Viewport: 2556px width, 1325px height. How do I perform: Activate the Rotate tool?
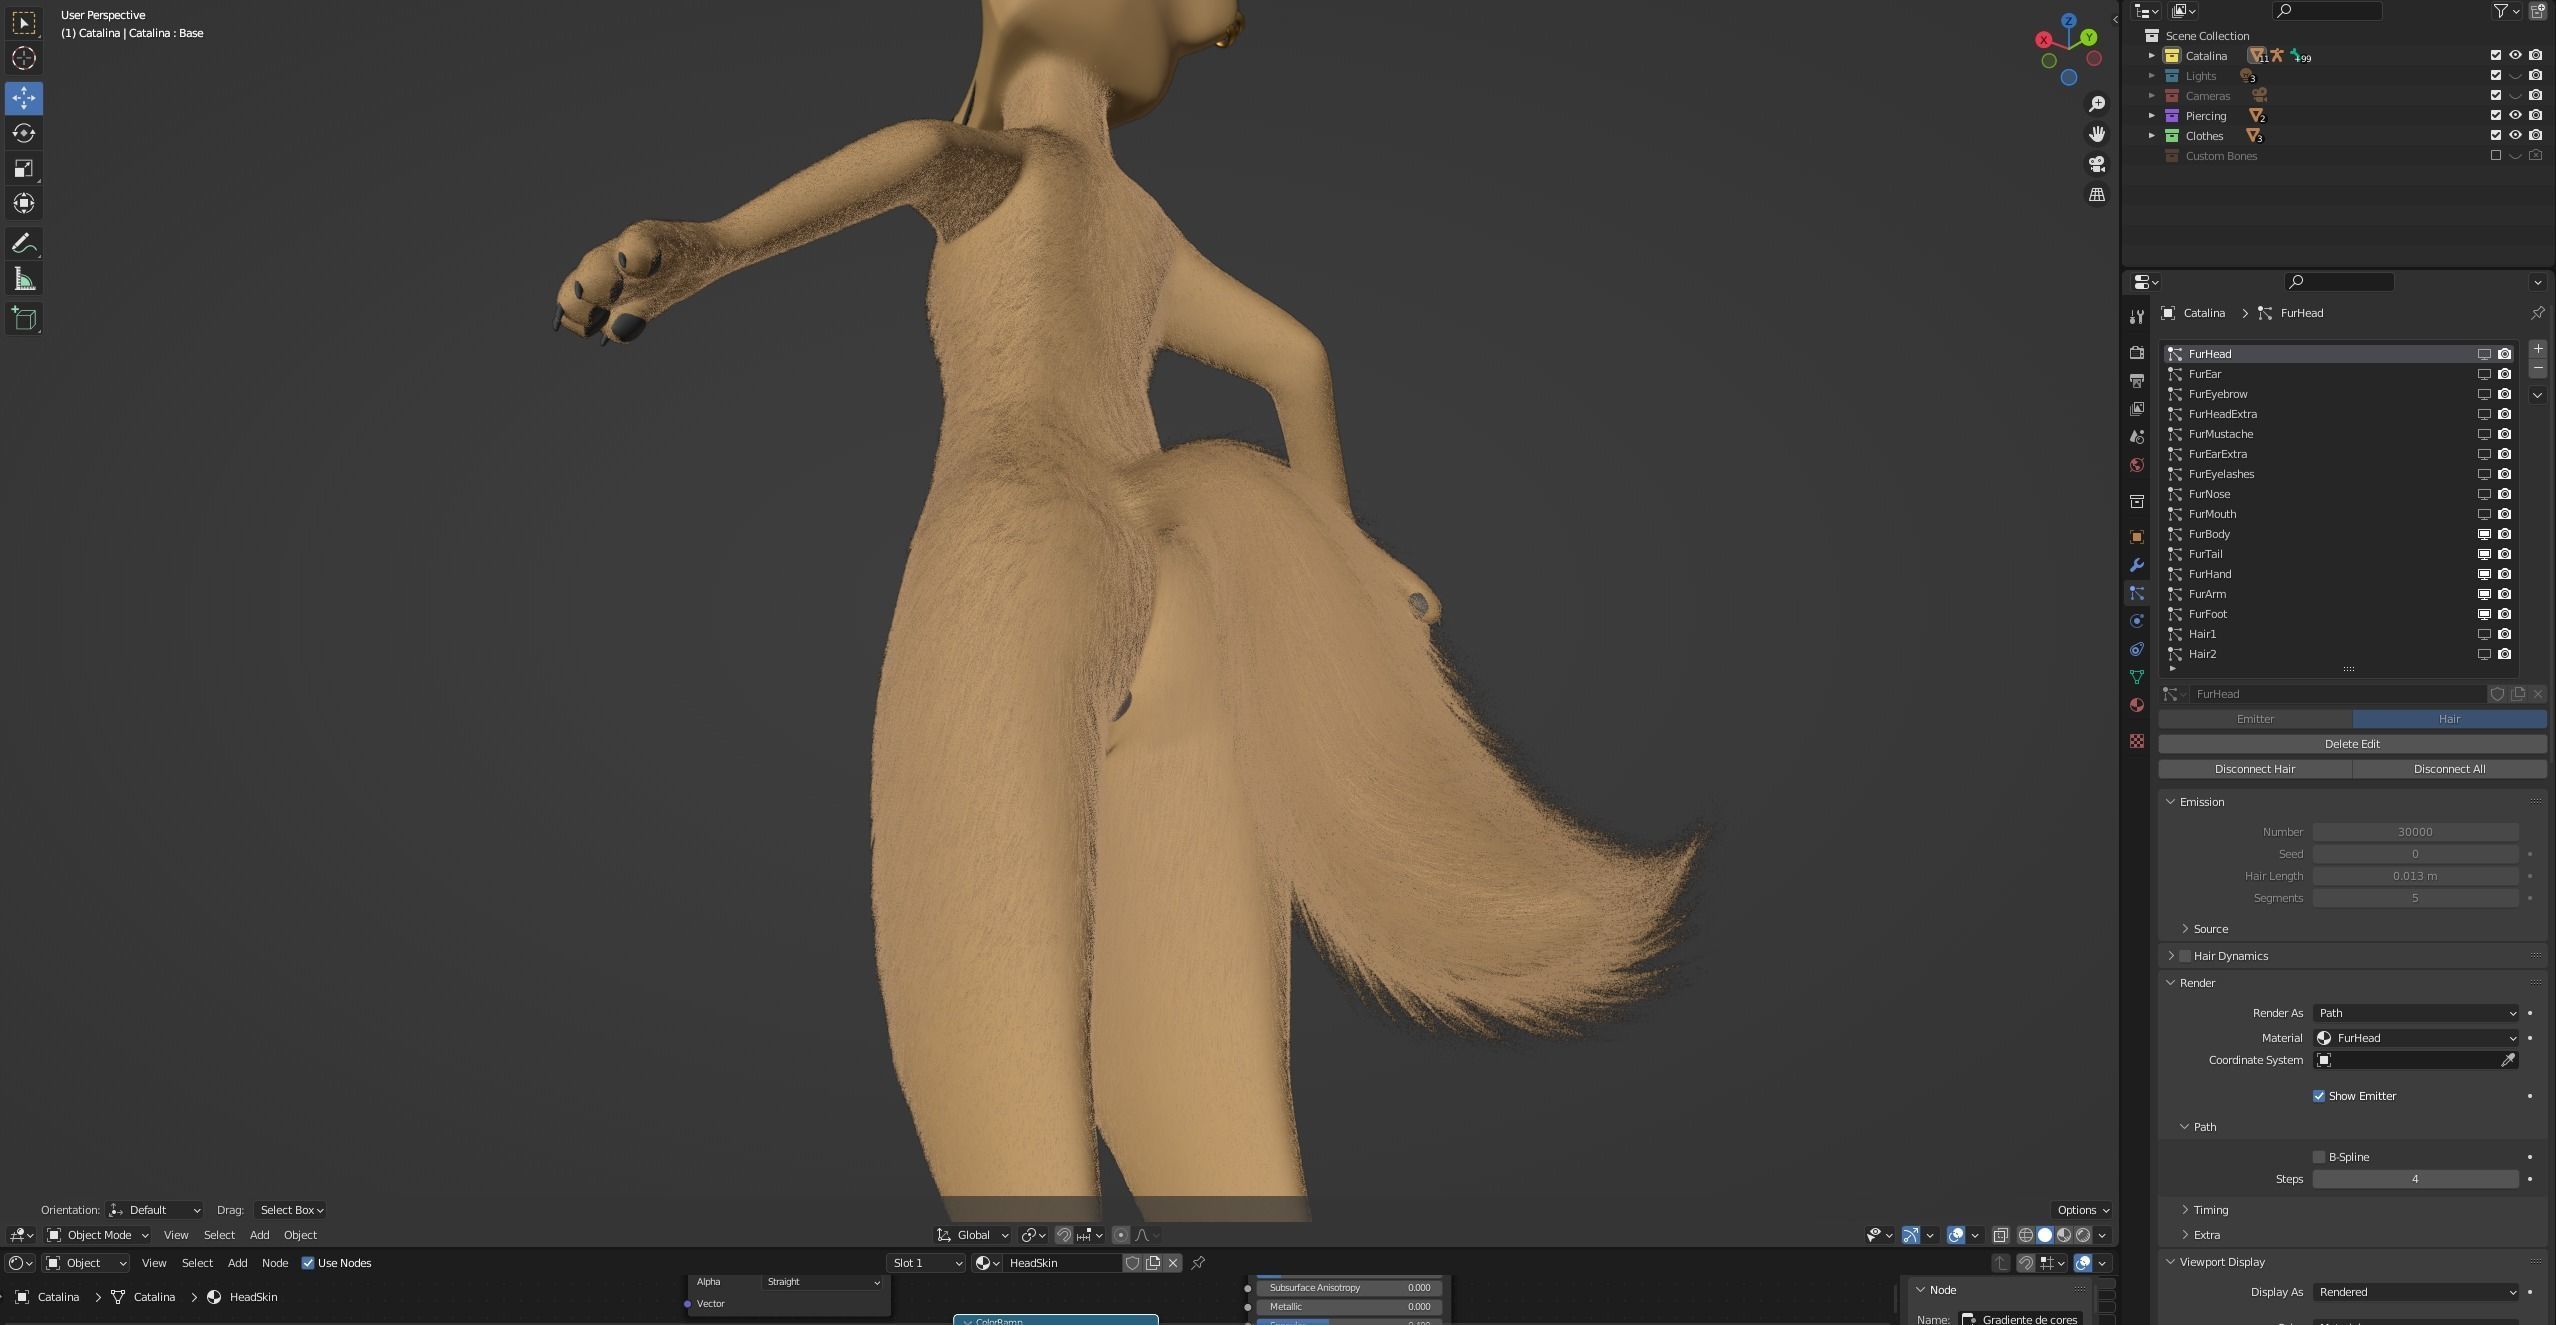(24, 133)
